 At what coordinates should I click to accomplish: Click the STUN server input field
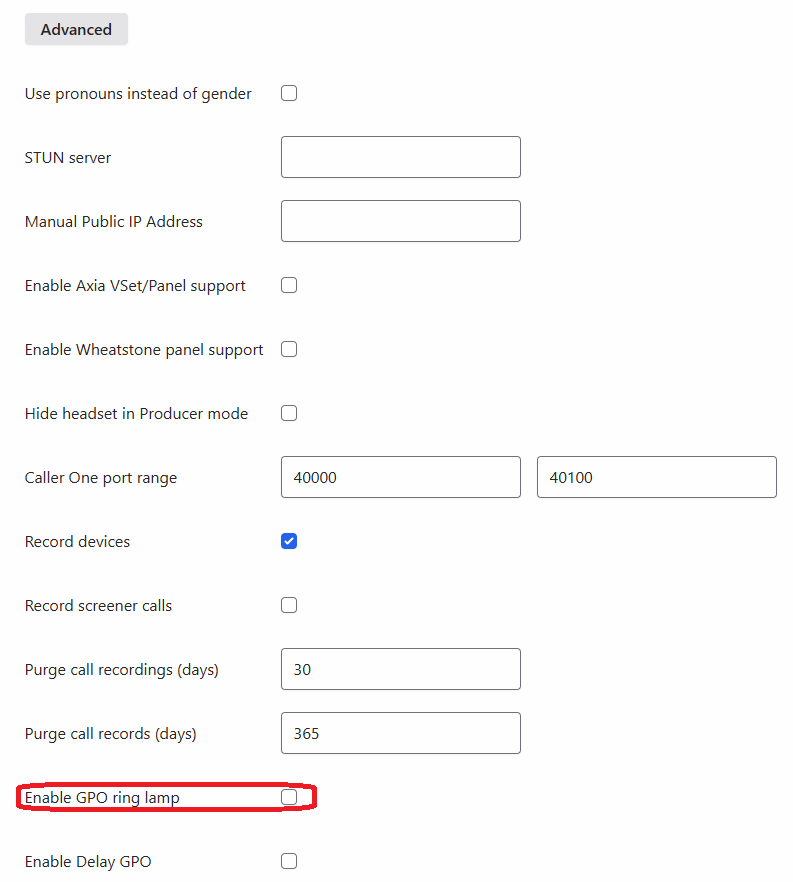pos(400,157)
